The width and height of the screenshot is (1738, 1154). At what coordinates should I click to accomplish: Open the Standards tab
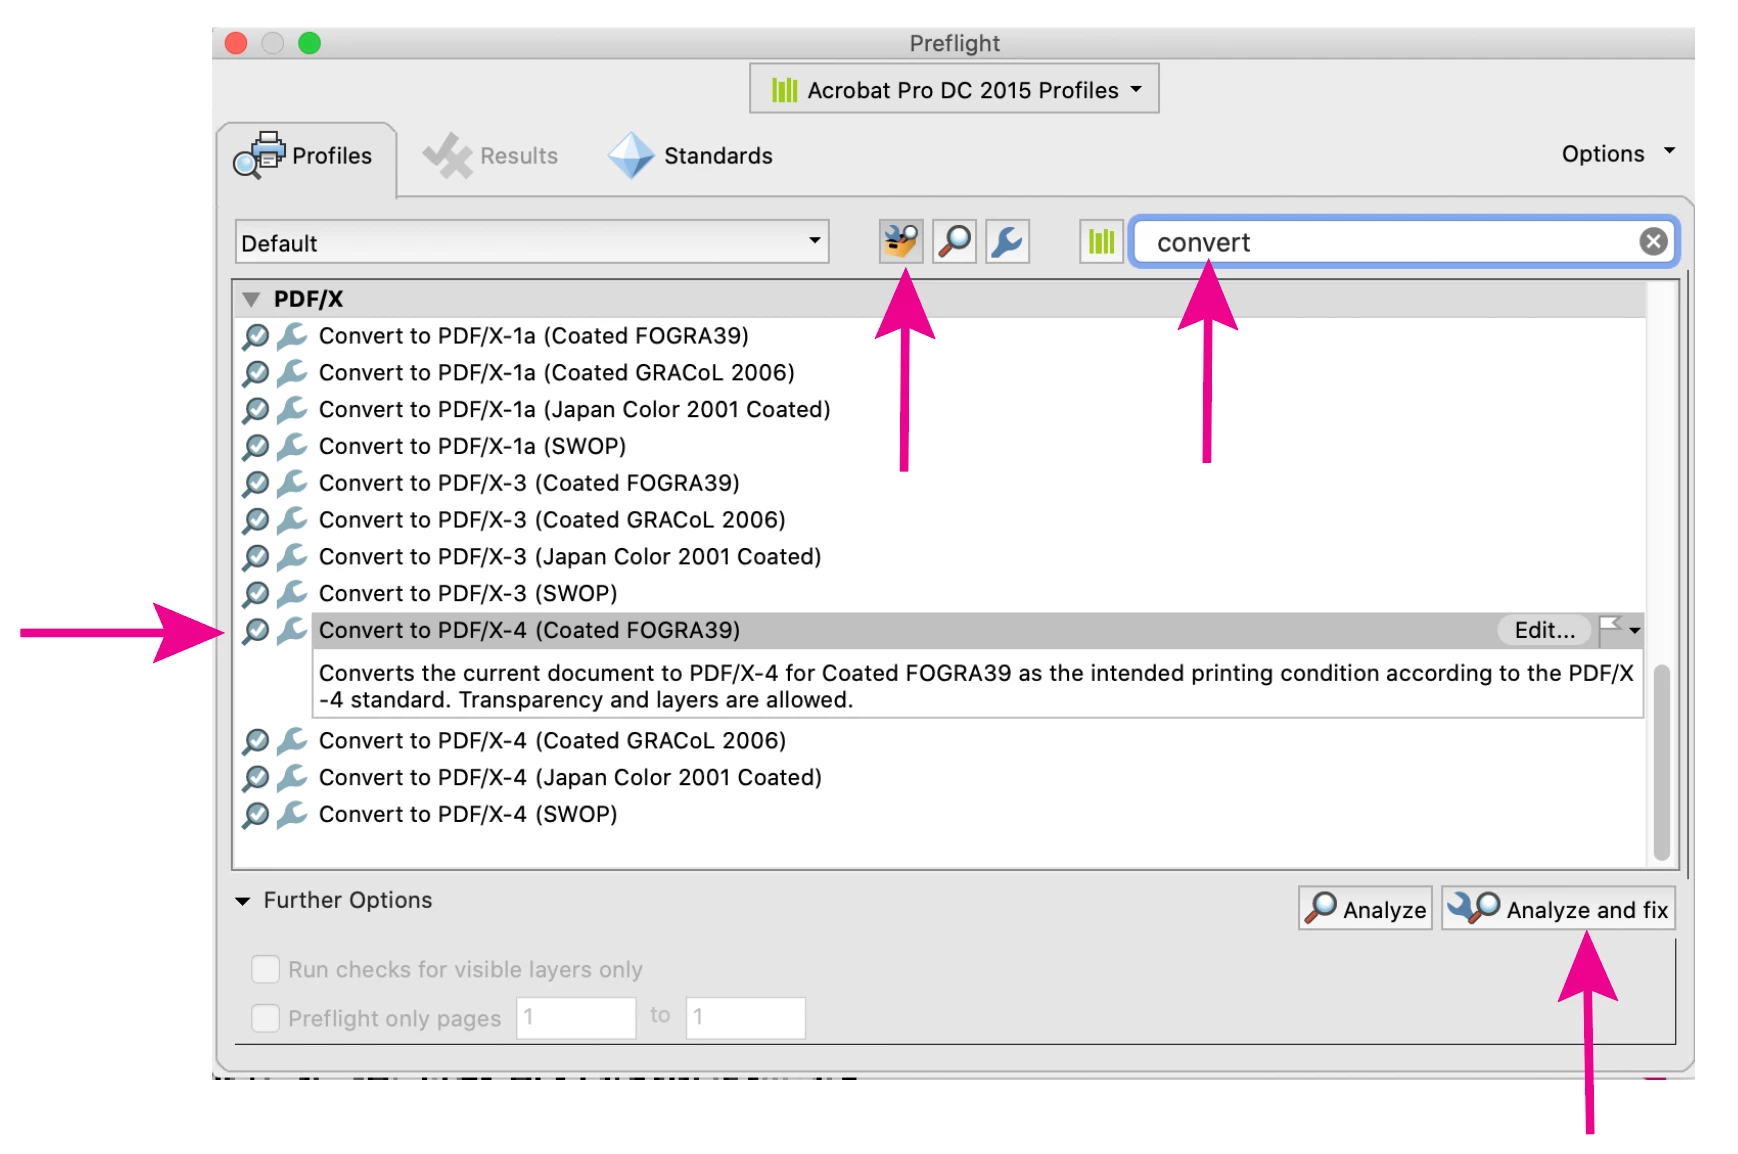[x=691, y=157]
